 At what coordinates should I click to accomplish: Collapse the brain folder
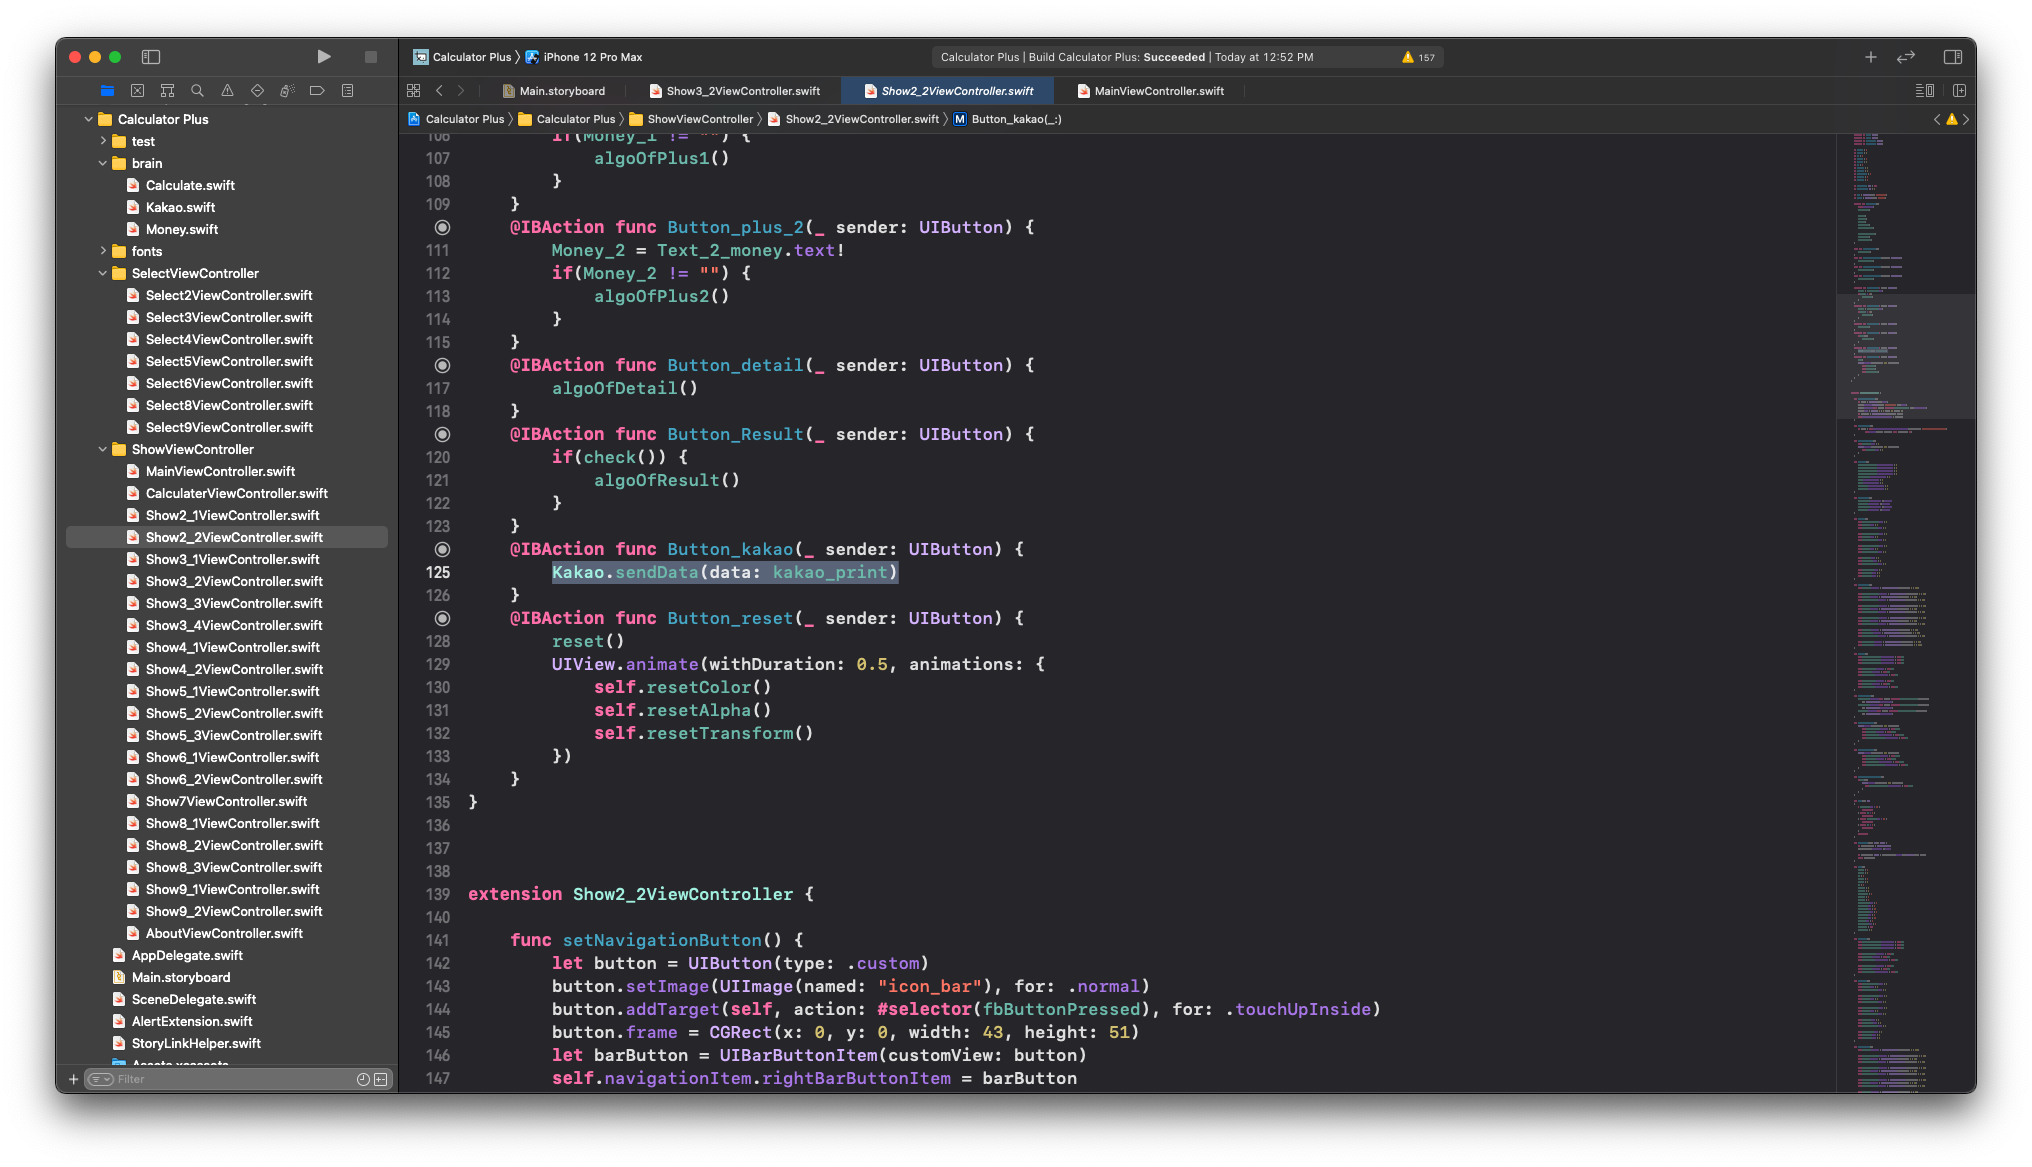tap(103, 163)
